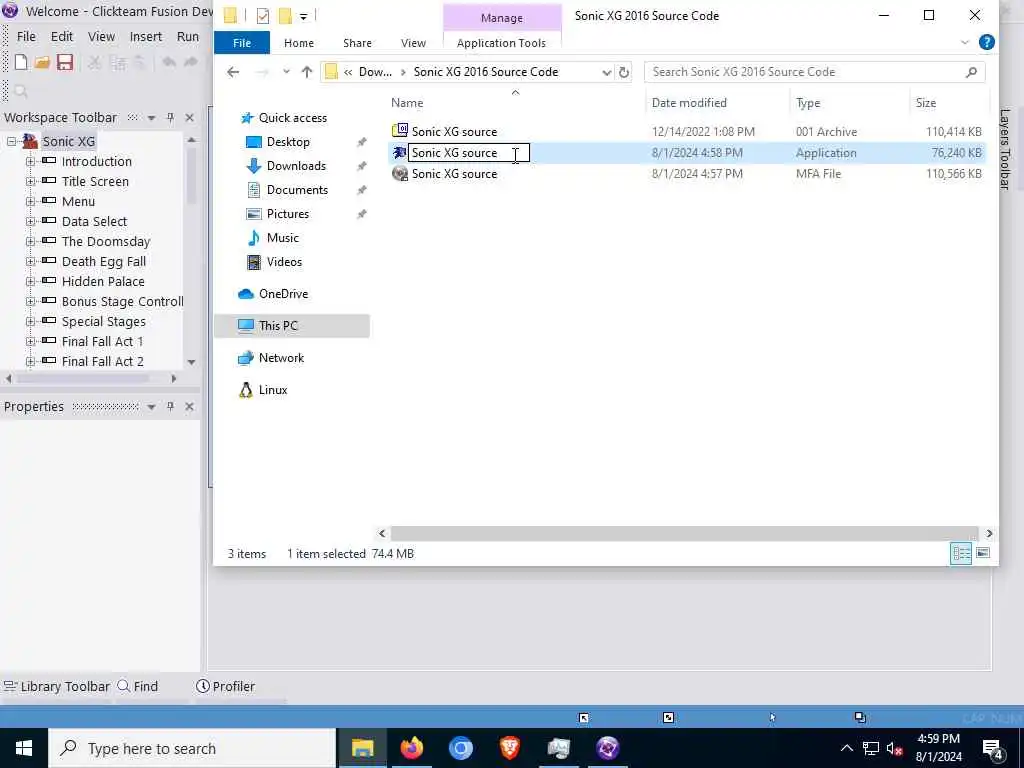Expand the Title Screen frame node
Image resolution: width=1024 pixels, height=768 pixels.
(30, 182)
